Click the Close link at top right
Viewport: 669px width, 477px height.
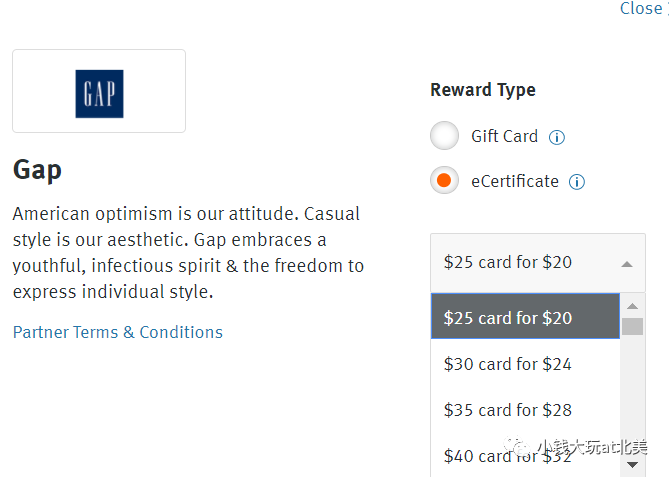point(643,9)
